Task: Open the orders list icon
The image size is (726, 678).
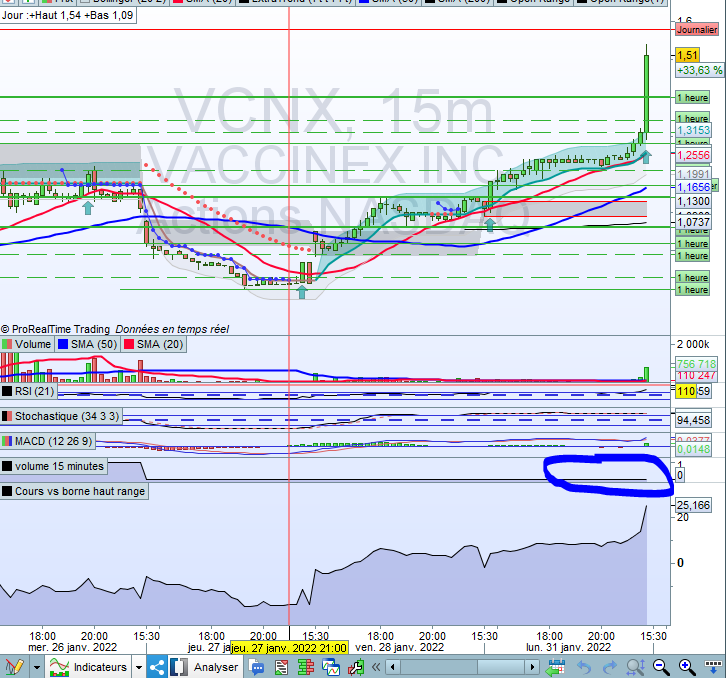Action: pyautogui.click(x=281, y=667)
